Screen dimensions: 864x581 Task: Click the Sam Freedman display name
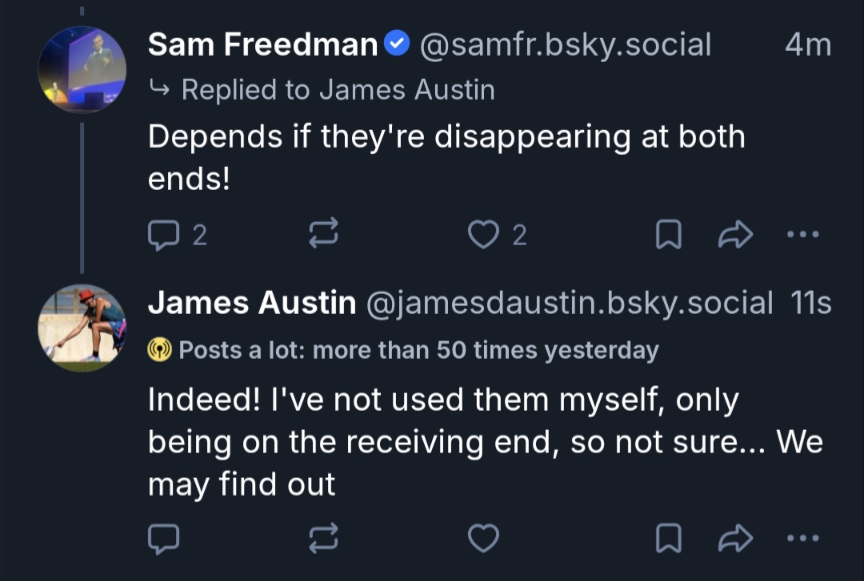tap(263, 45)
